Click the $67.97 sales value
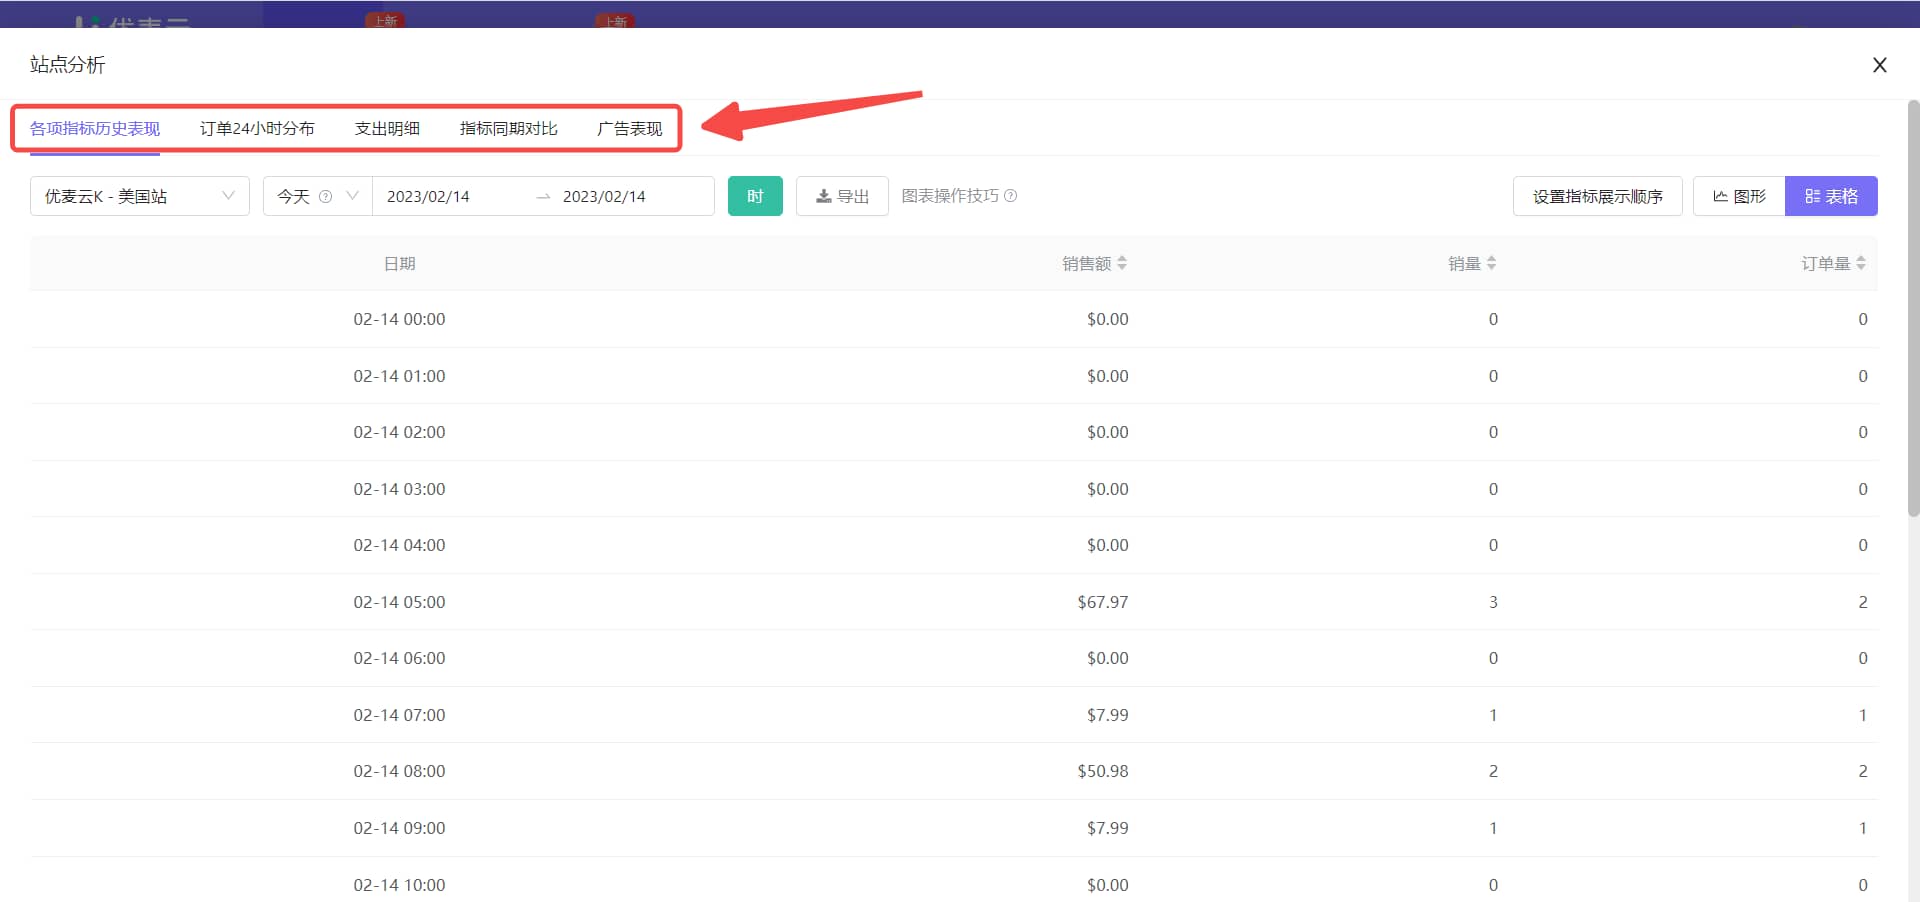The width and height of the screenshot is (1920, 902). coord(1102,602)
